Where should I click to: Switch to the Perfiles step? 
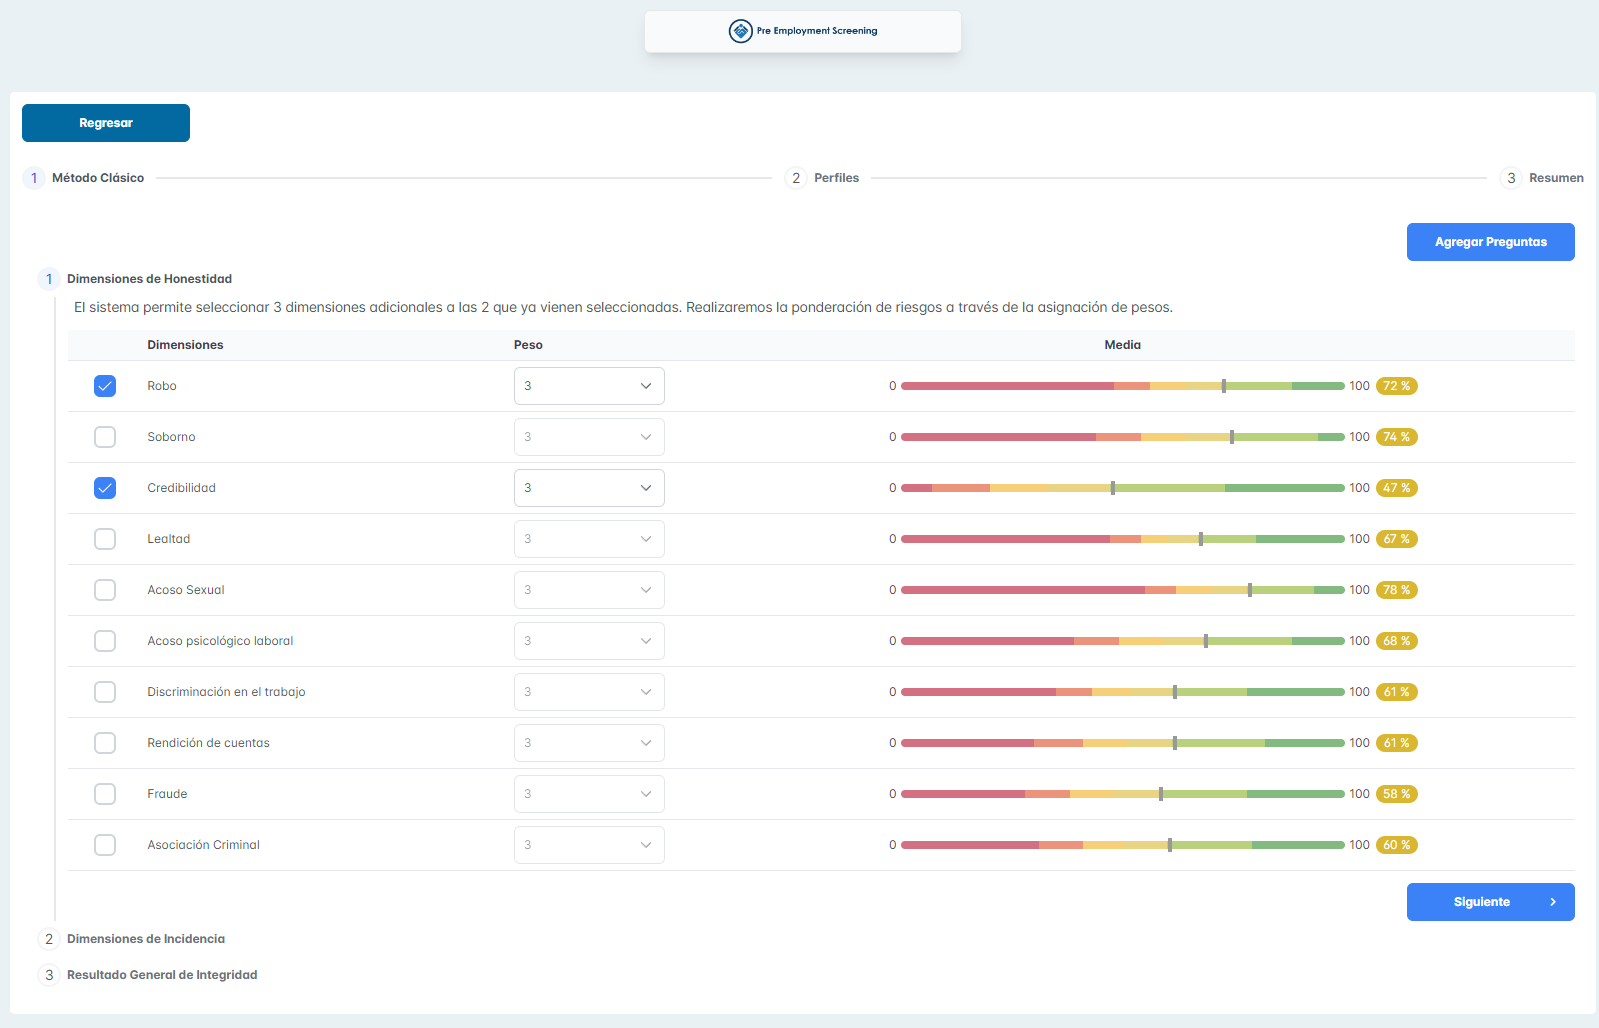[836, 178]
